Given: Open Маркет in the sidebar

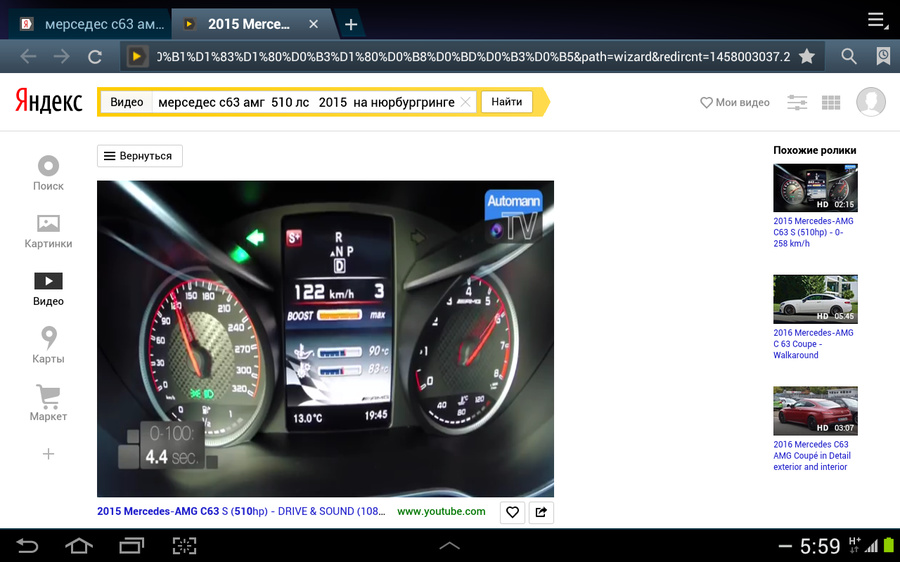Looking at the screenshot, I should coord(48,404).
